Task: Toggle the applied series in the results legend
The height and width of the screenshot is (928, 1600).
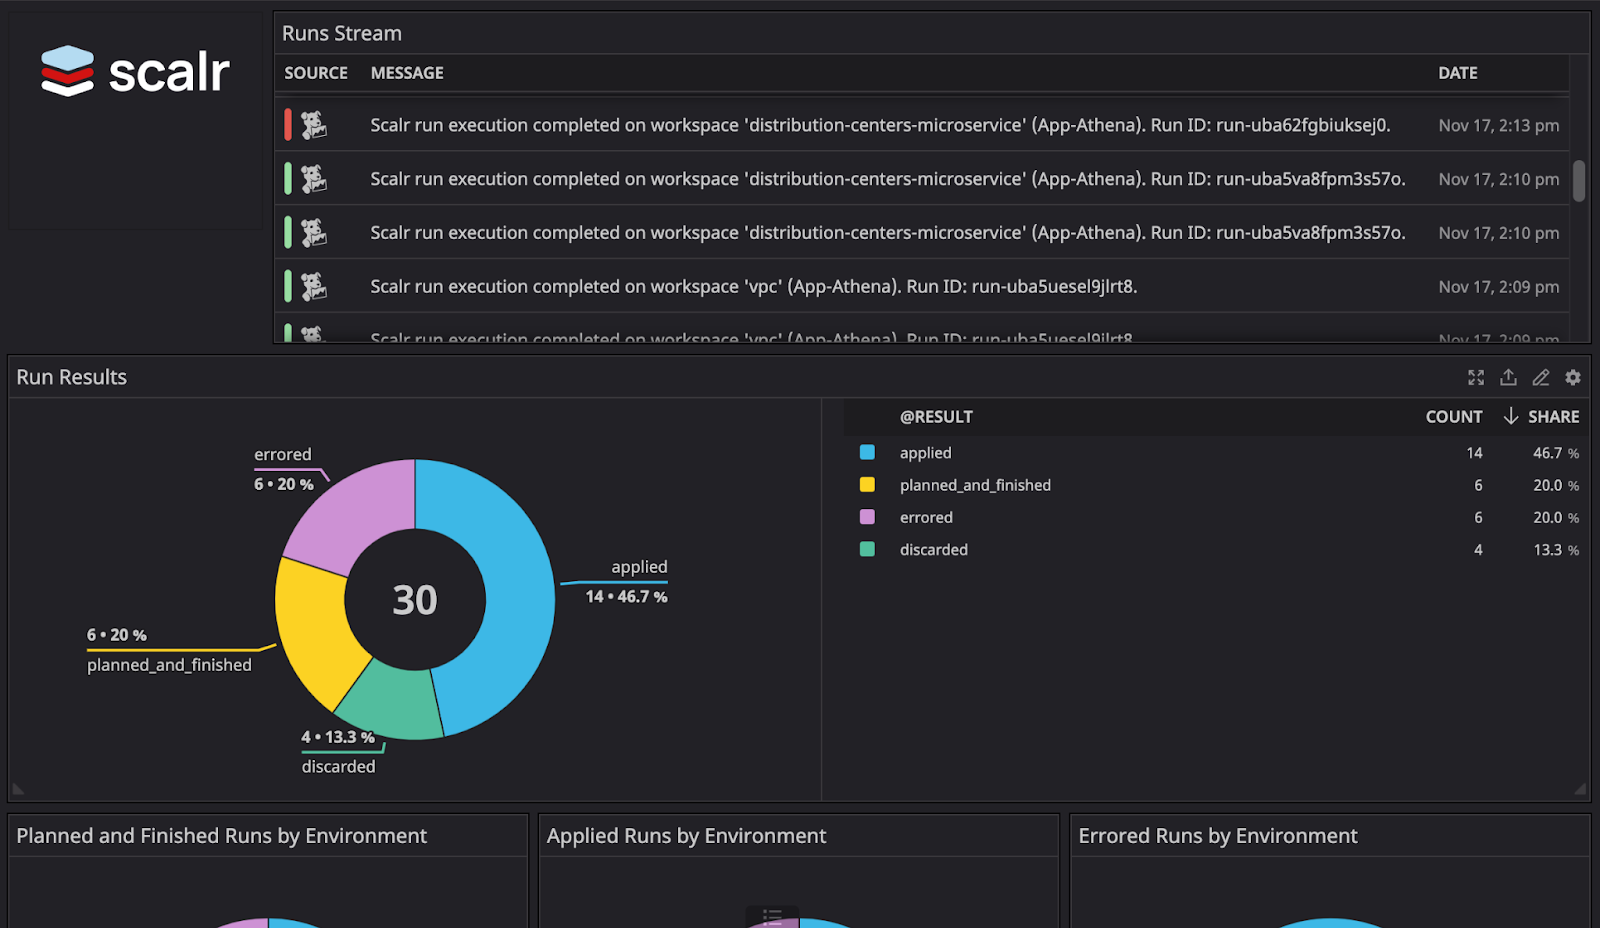Action: coord(924,452)
